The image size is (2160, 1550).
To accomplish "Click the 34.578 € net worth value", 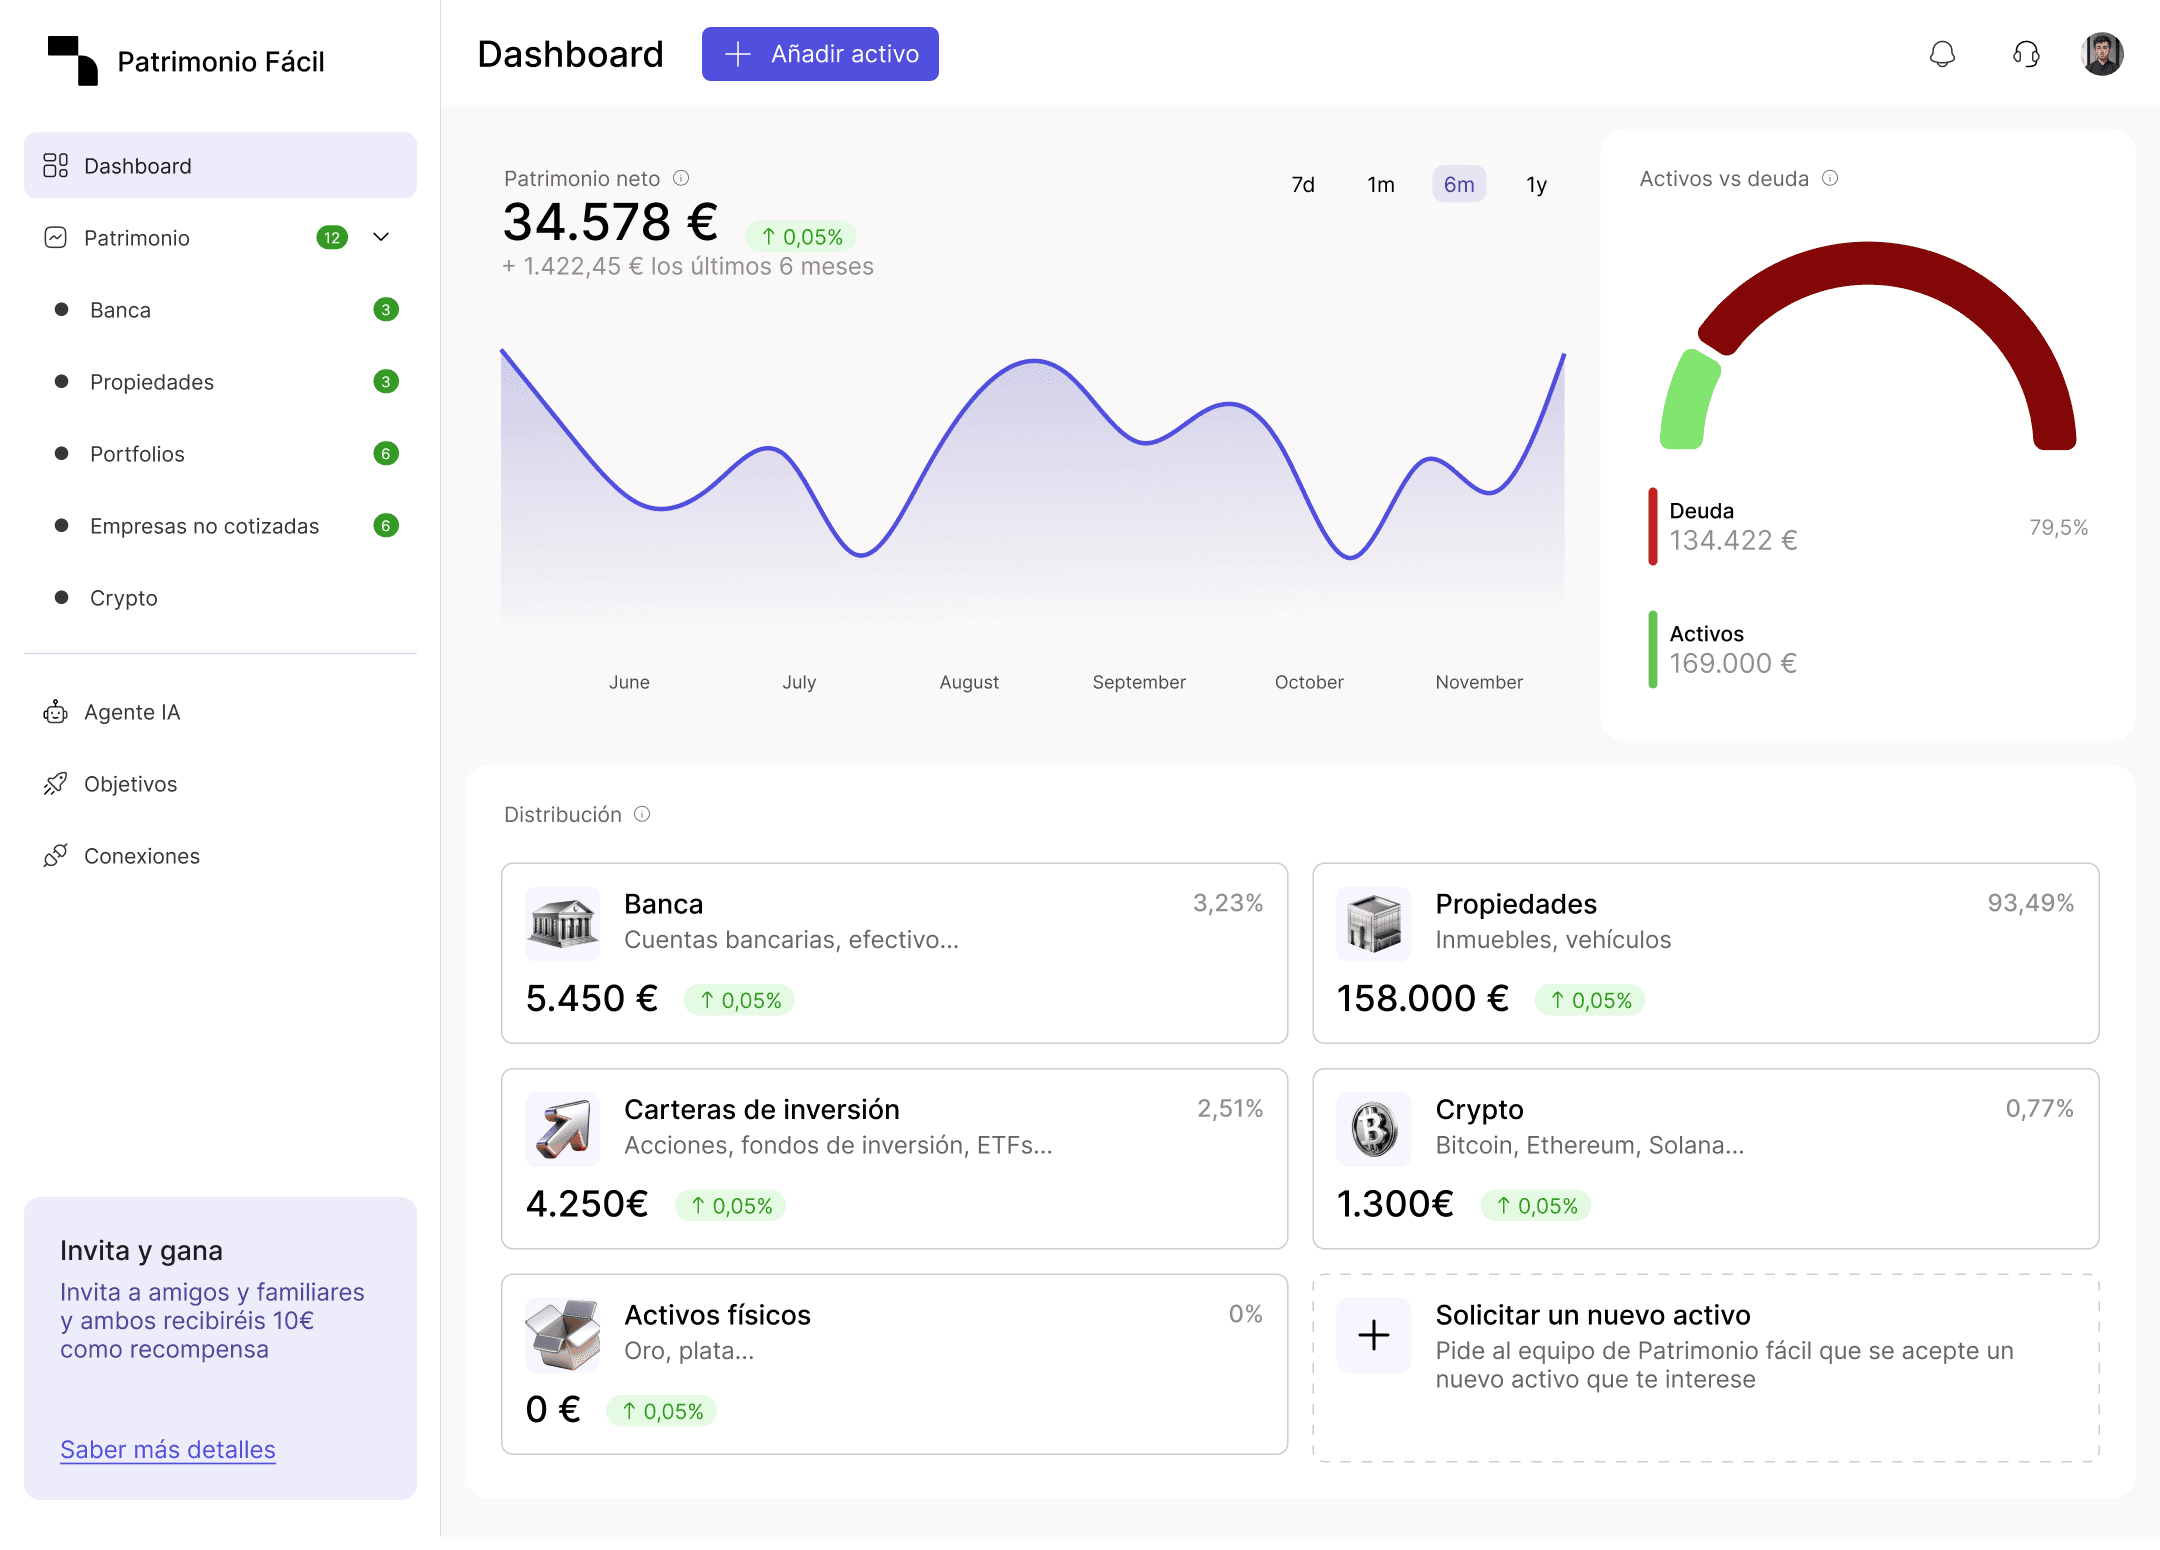I will point(611,221).
